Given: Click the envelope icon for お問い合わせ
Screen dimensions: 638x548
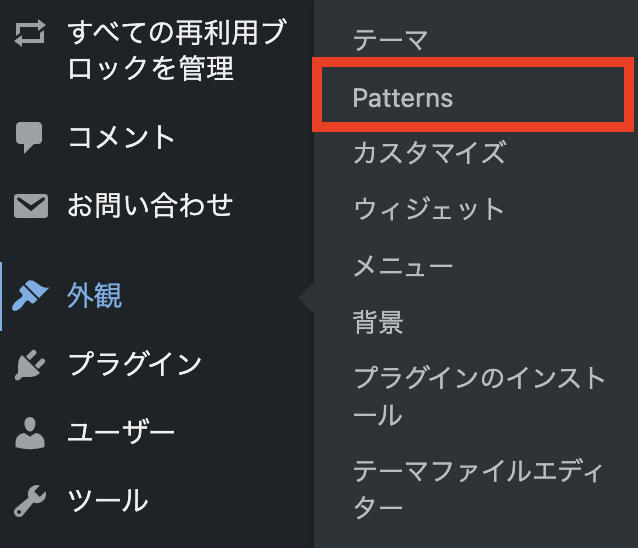Looking at the screenshot, I should 31,206.
